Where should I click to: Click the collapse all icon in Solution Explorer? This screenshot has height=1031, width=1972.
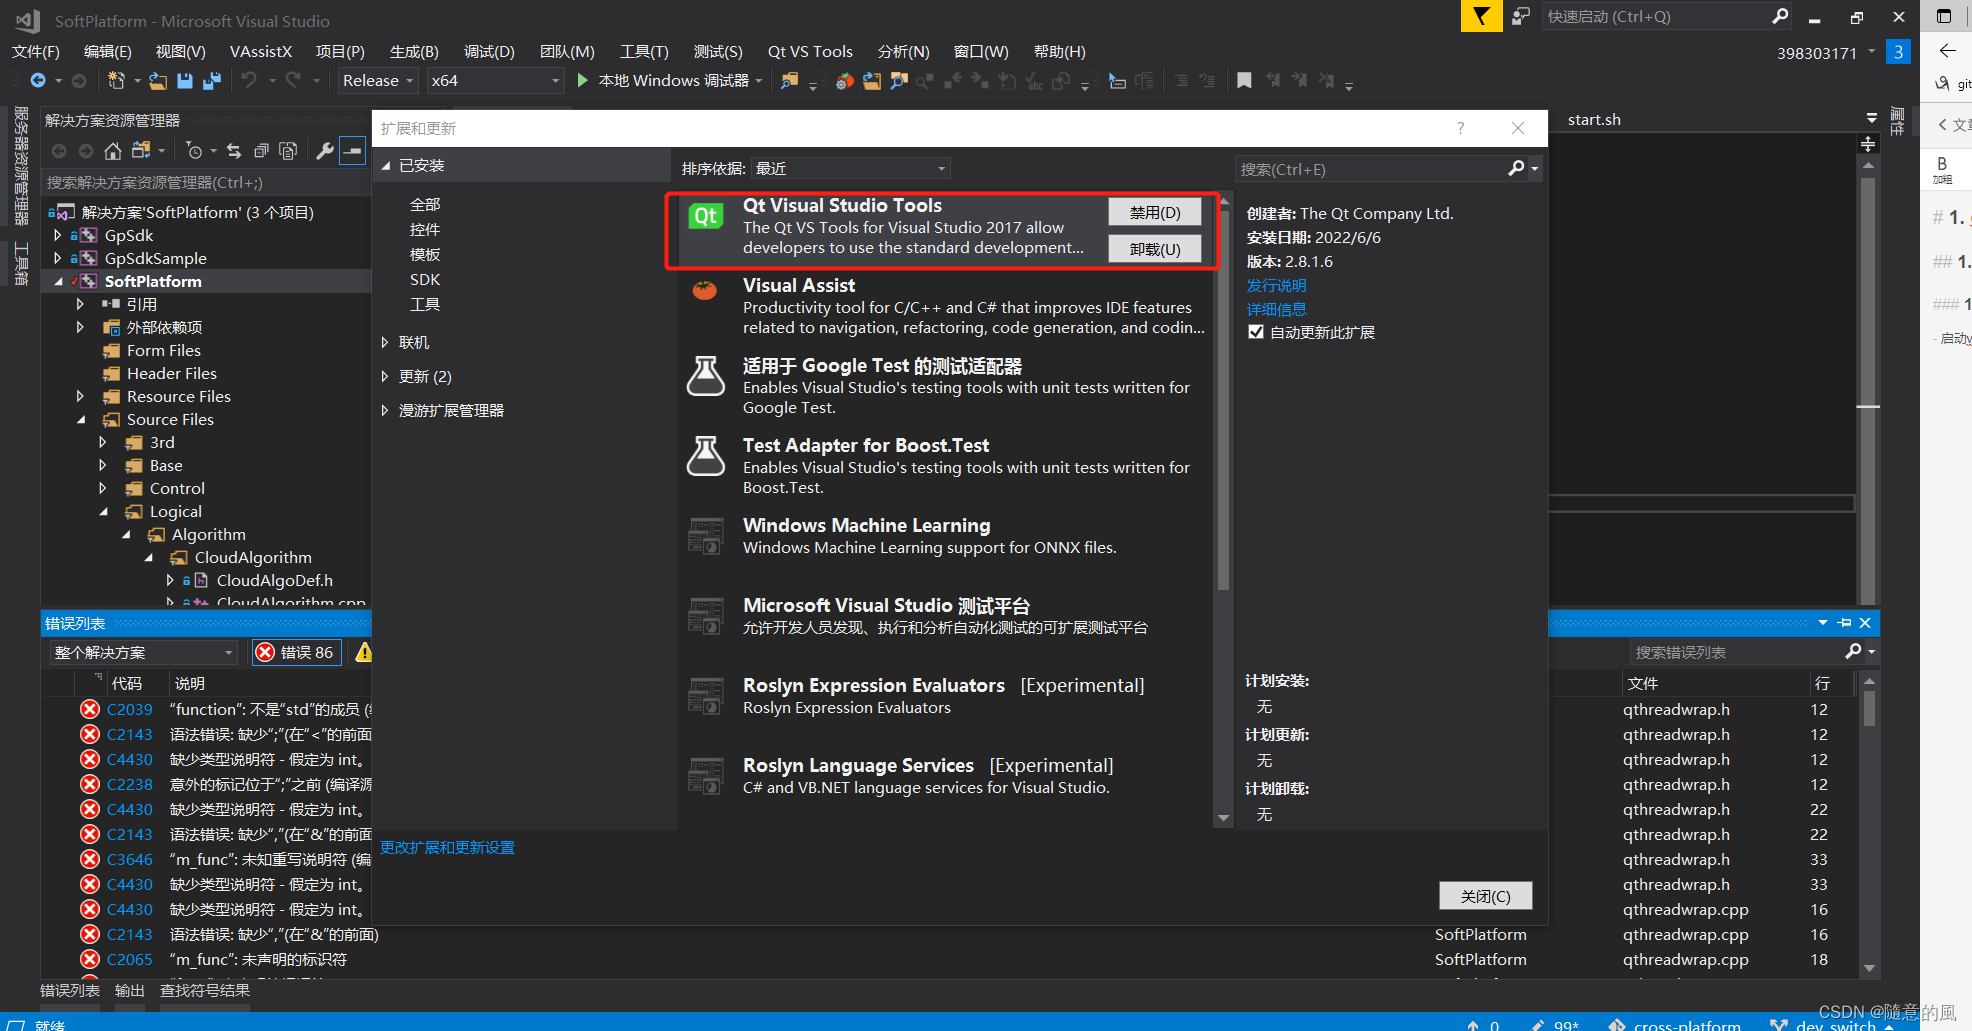261,151
